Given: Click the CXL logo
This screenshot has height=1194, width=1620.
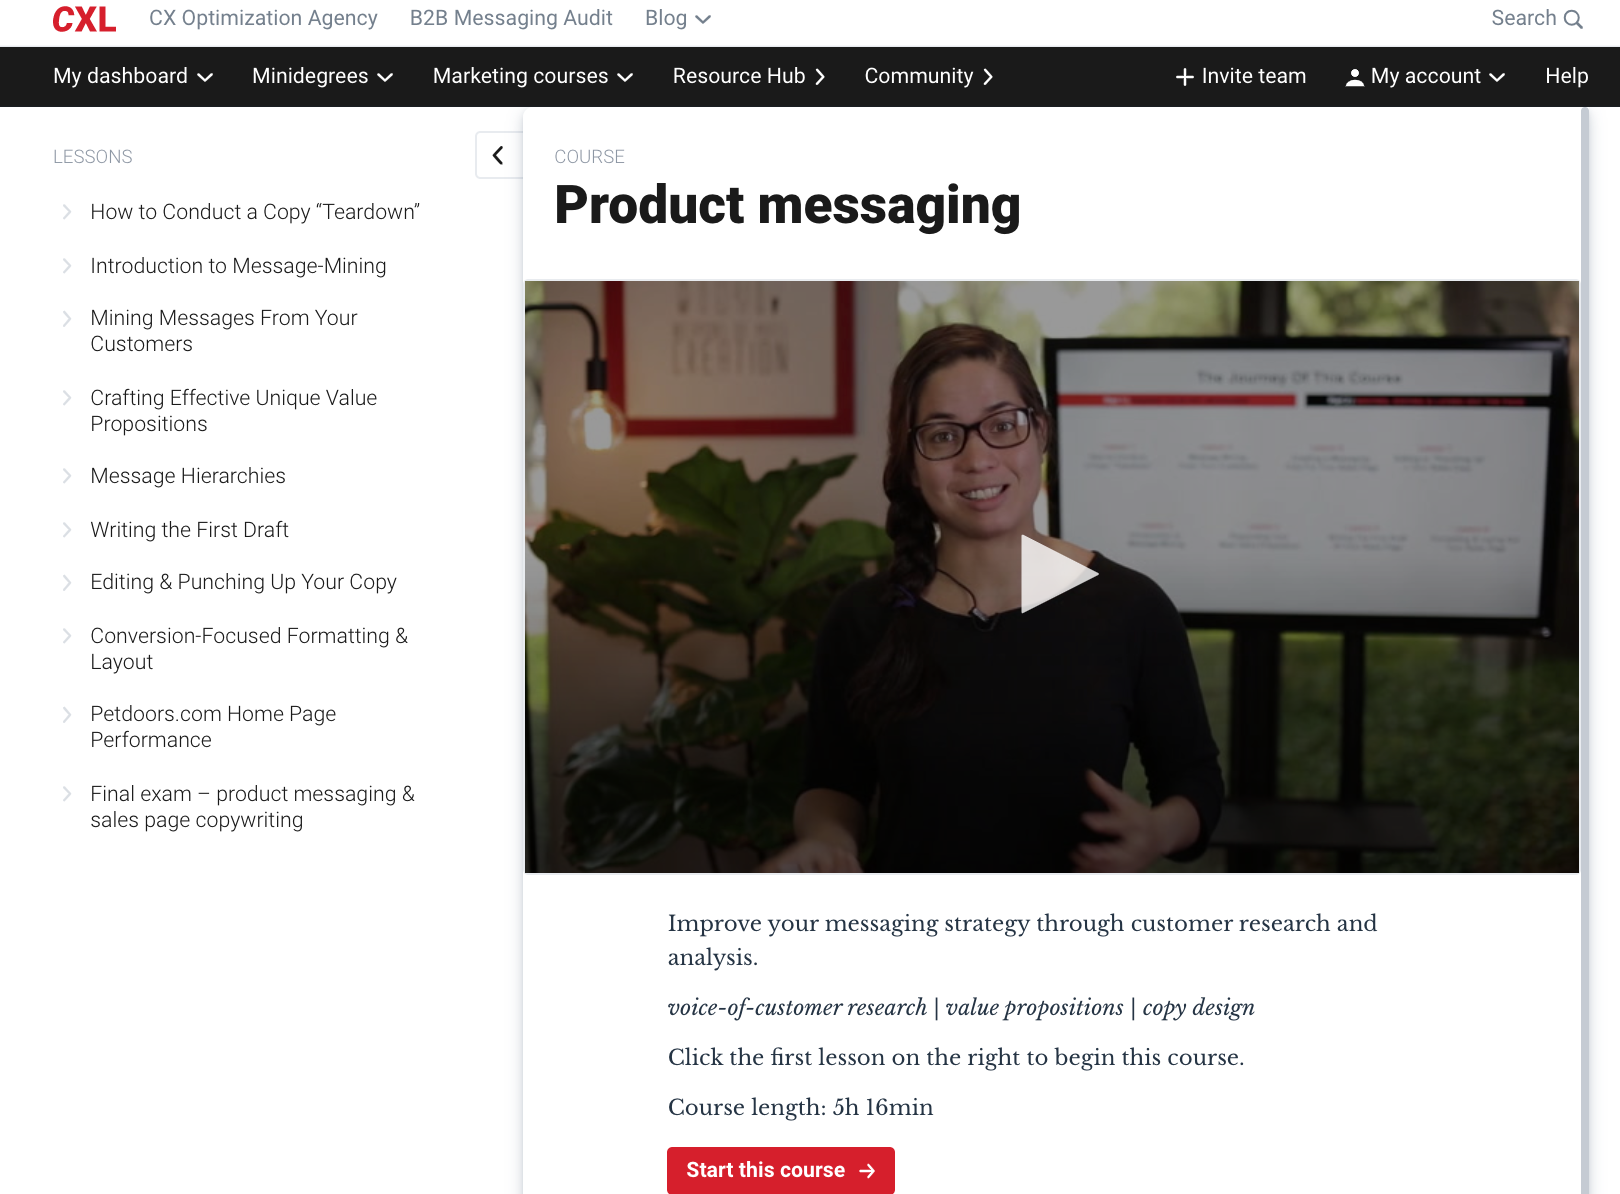Looking at the screenshot, I should point(84,19).
